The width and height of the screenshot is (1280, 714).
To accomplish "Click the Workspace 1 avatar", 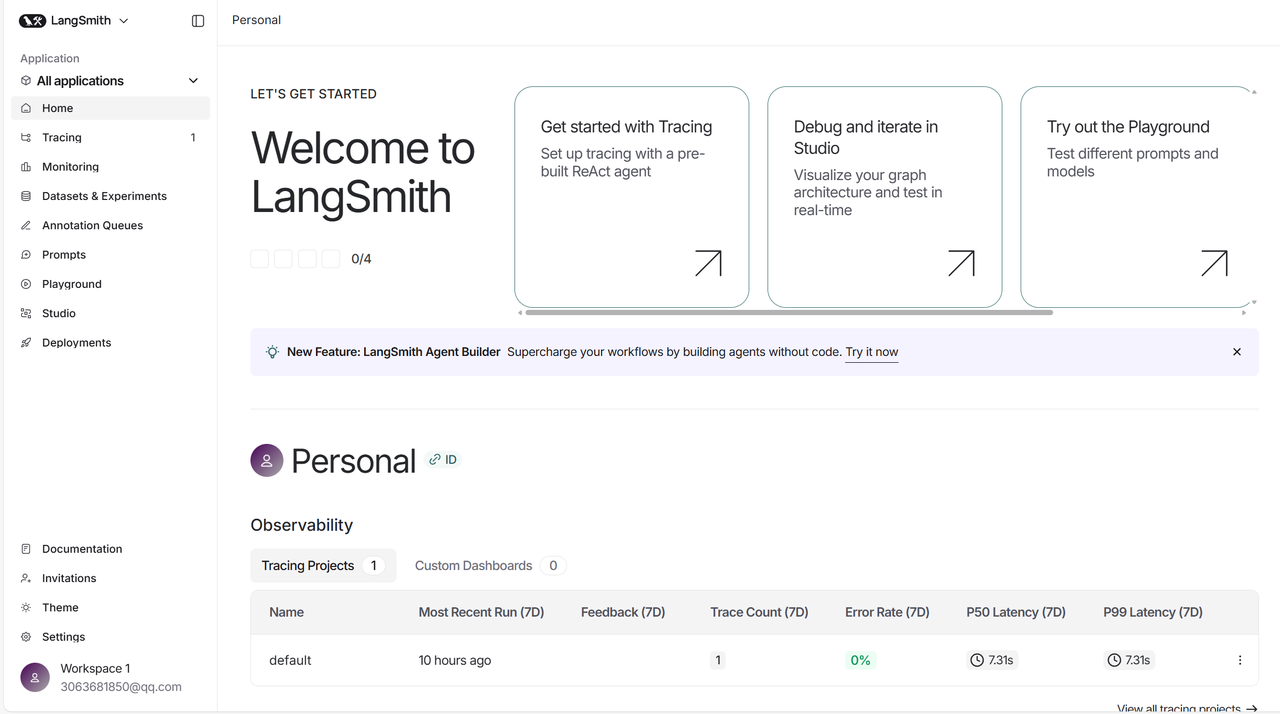I will pyautogui.click(x=35, y=677).
